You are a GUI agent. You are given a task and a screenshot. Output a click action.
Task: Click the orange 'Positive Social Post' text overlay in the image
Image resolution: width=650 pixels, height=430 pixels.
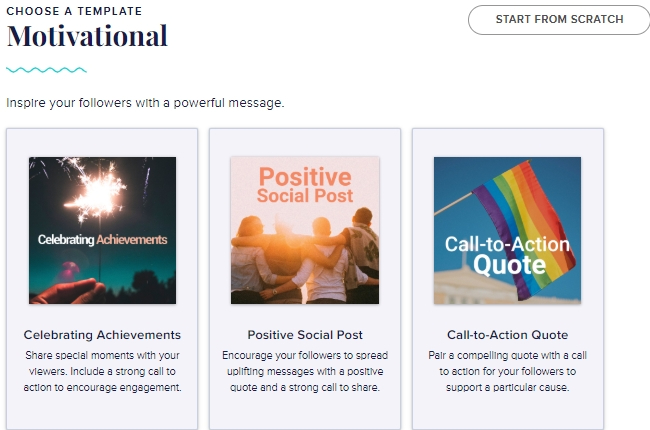point(305,184)
